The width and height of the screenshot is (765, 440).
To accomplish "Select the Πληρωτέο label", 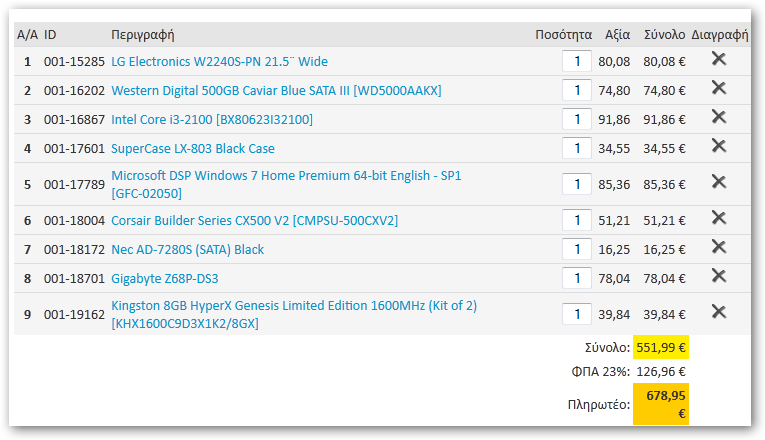I will (599, 404).
